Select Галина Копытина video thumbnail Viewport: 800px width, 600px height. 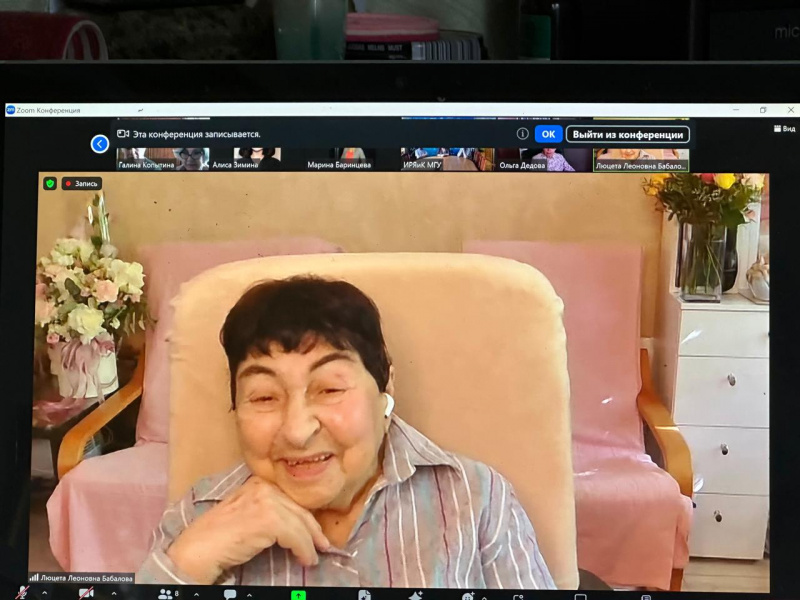tap(163, 159)
